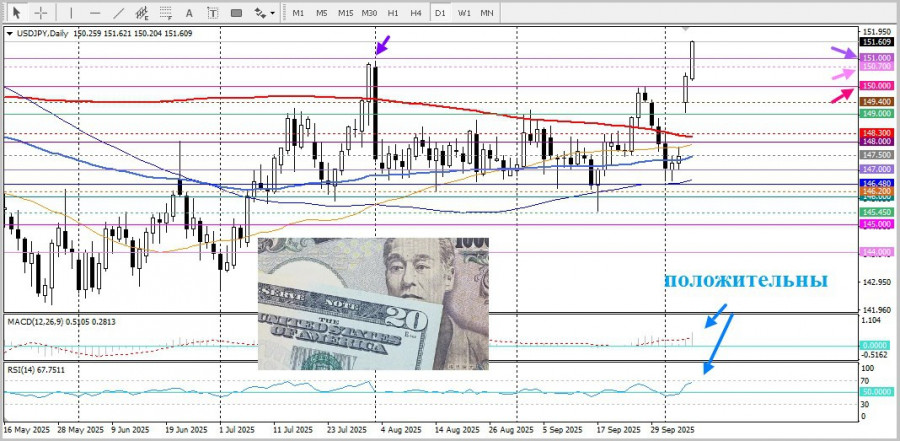Select the Fibonacci retracement tool
The width and height of the screenshot is (900, 441).
point(167,13)
